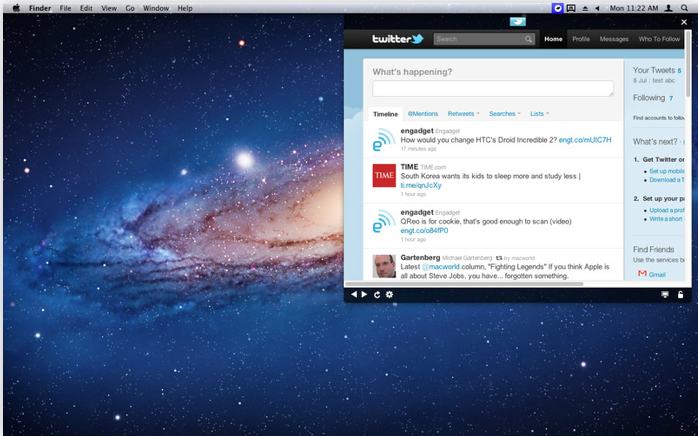
Task: Click the vertical scrollbar of the popup
Action: pyautogui.click(x=688, y=63)
